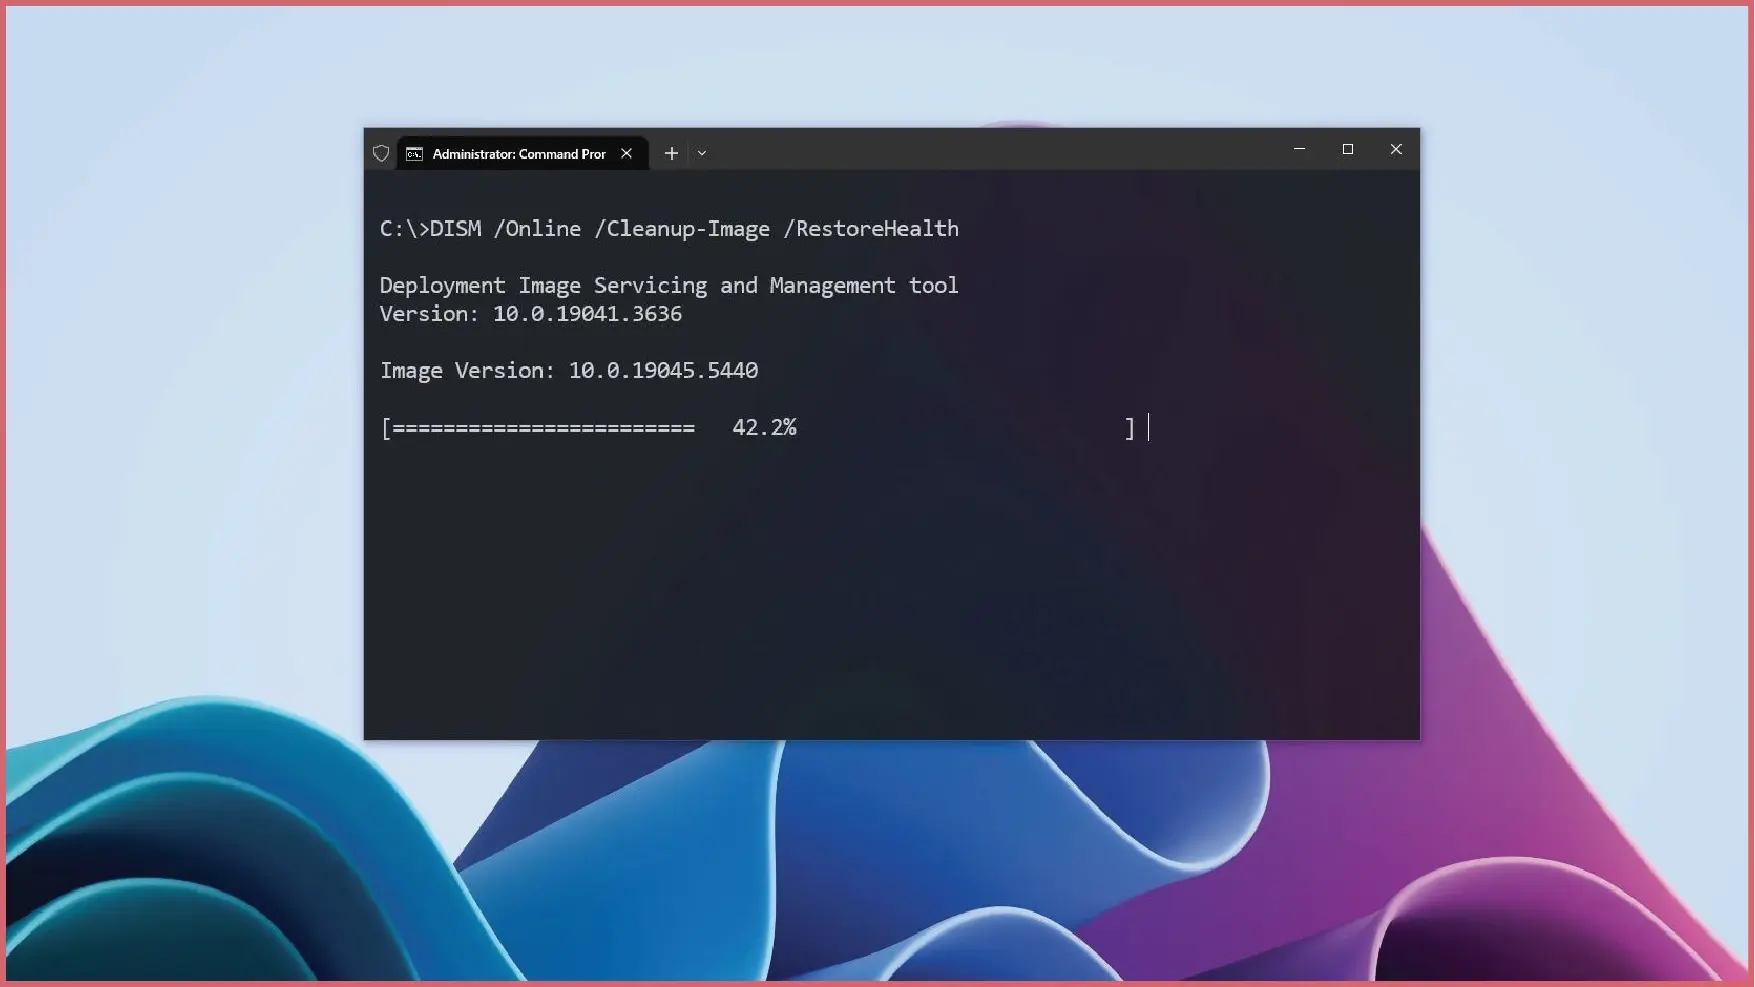Click the /Online argument in the command
The height and width of the screenshot is (987, 1755).
537,229
